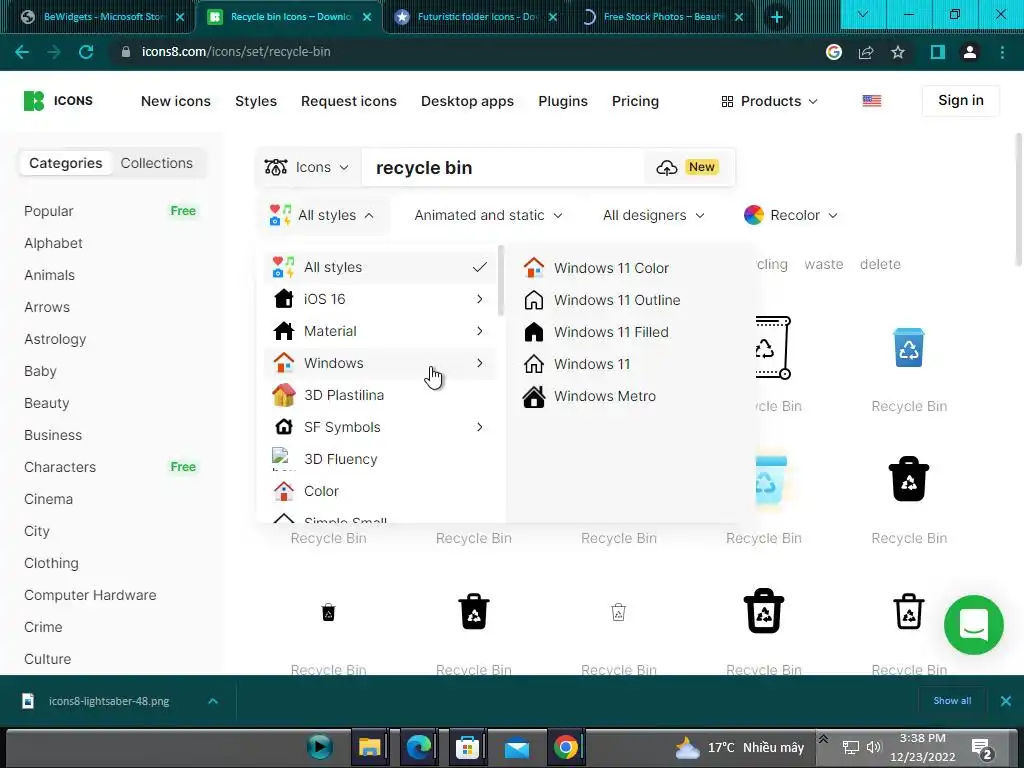Choose 3D Plastilina style

[x=381, y=395]
